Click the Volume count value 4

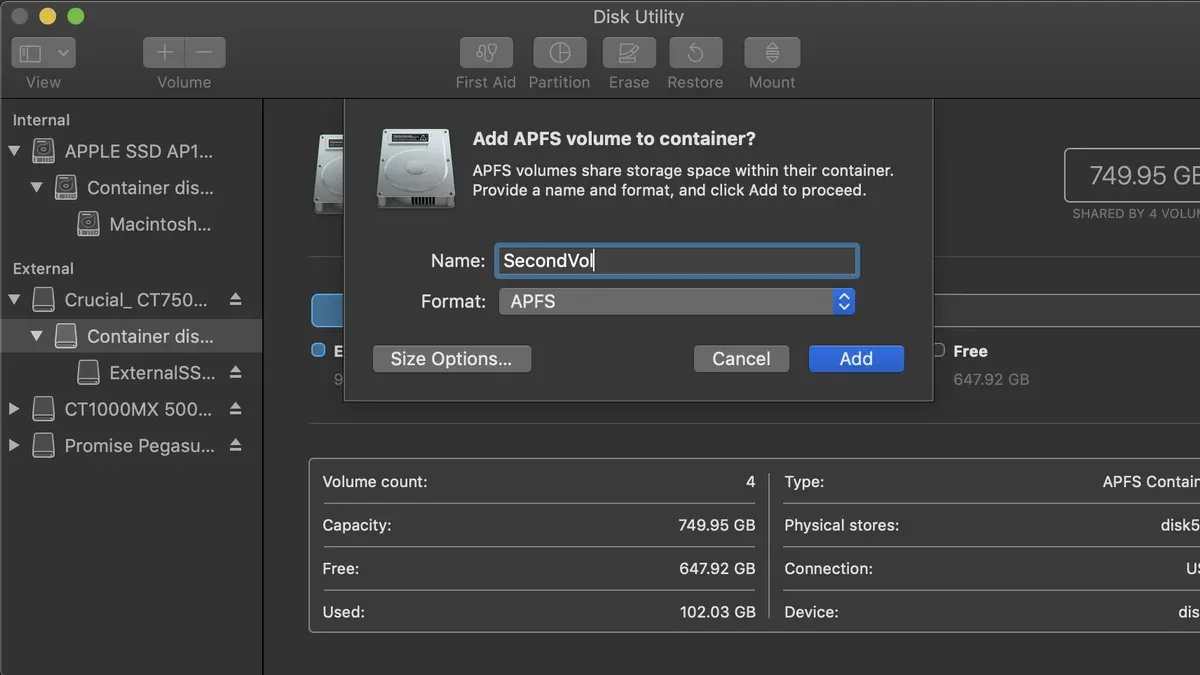(750, 482)
